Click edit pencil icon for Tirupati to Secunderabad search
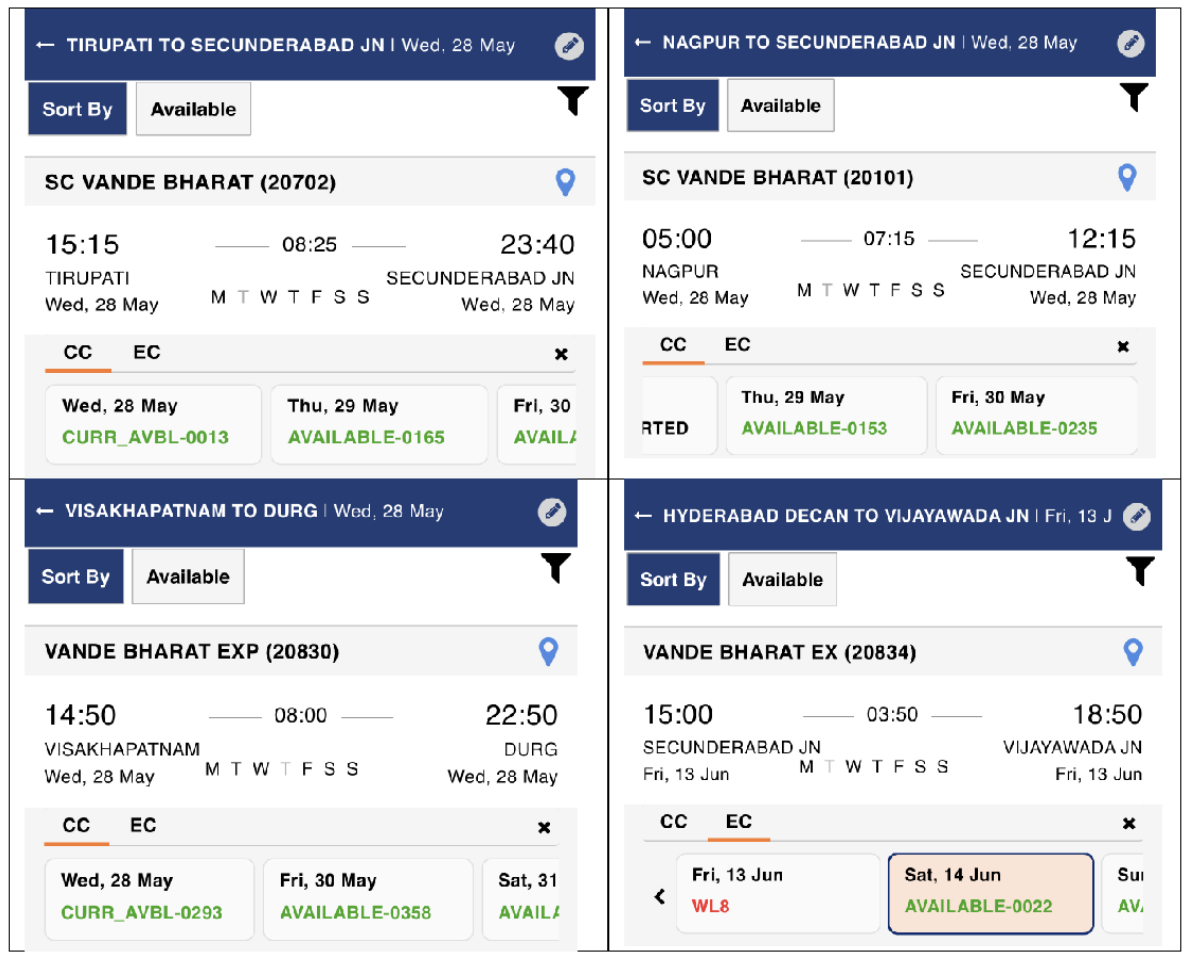The image size is (1186, 960). coord(569,46)
